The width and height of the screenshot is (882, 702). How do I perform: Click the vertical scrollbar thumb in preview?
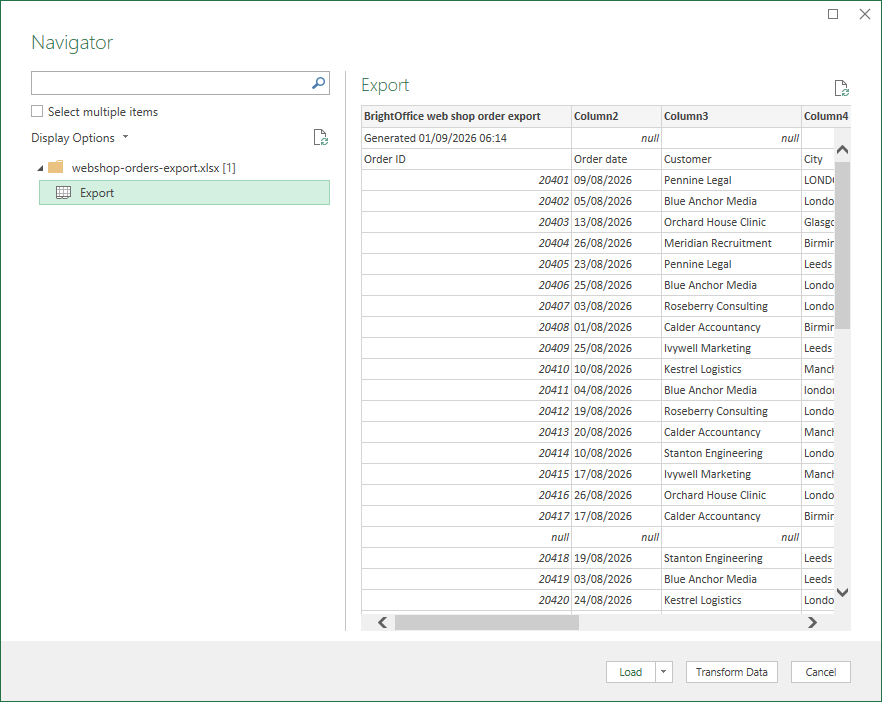point(843,245)
